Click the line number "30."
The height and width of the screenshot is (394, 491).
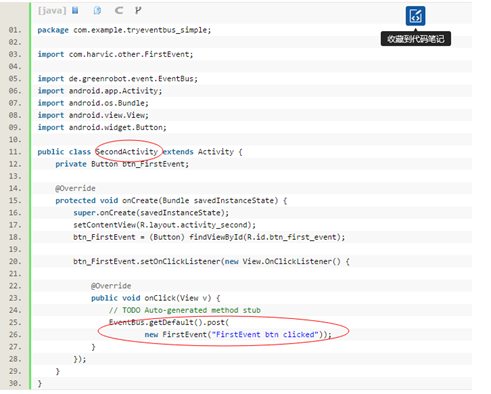(x=15, y=384)
